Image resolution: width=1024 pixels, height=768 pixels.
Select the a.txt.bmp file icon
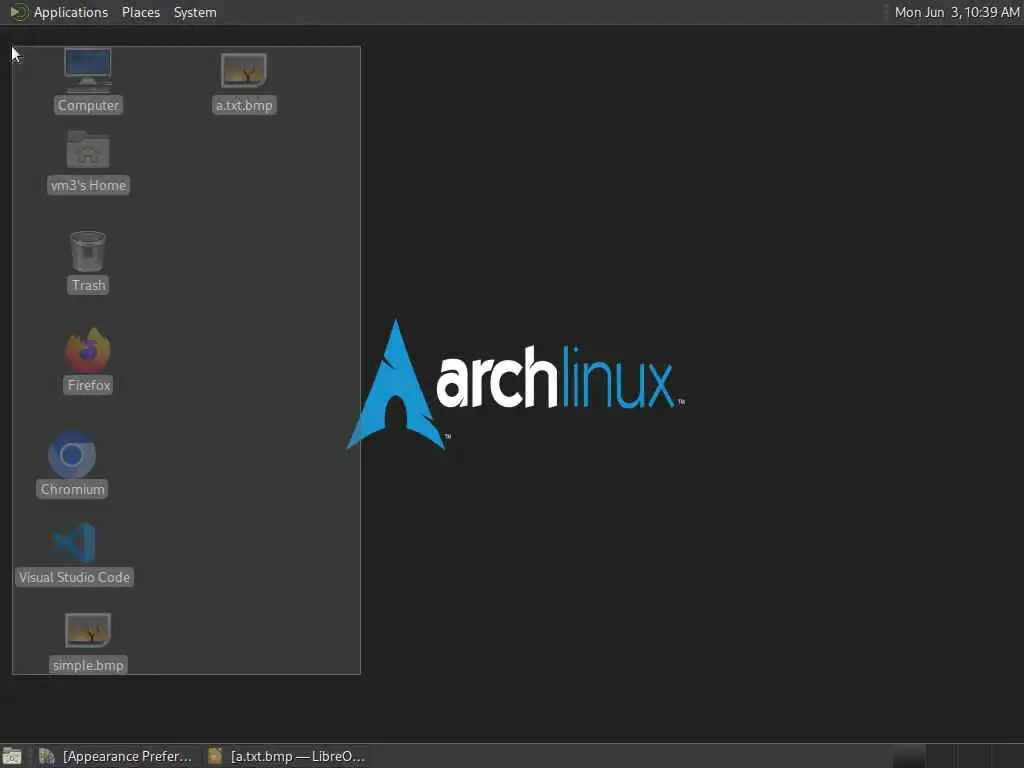click(244, 71)
